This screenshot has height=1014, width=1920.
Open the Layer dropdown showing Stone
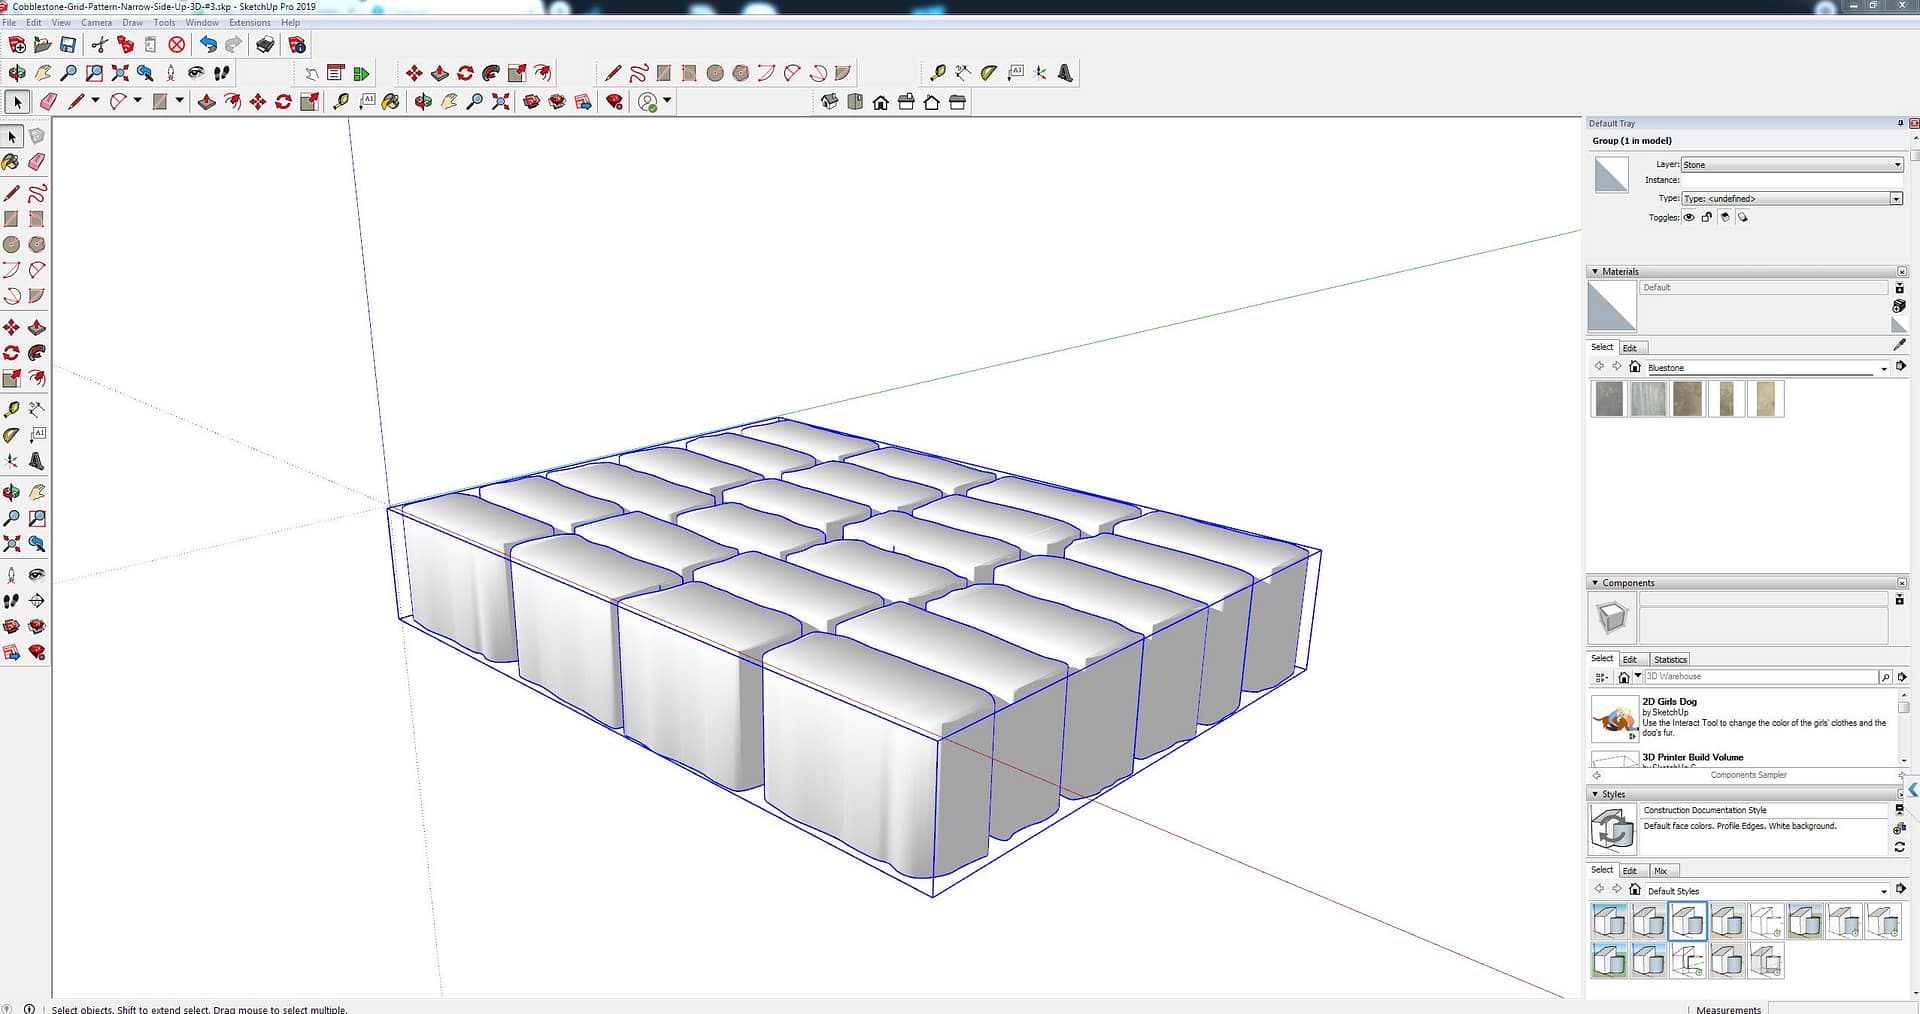(1791, 165)
